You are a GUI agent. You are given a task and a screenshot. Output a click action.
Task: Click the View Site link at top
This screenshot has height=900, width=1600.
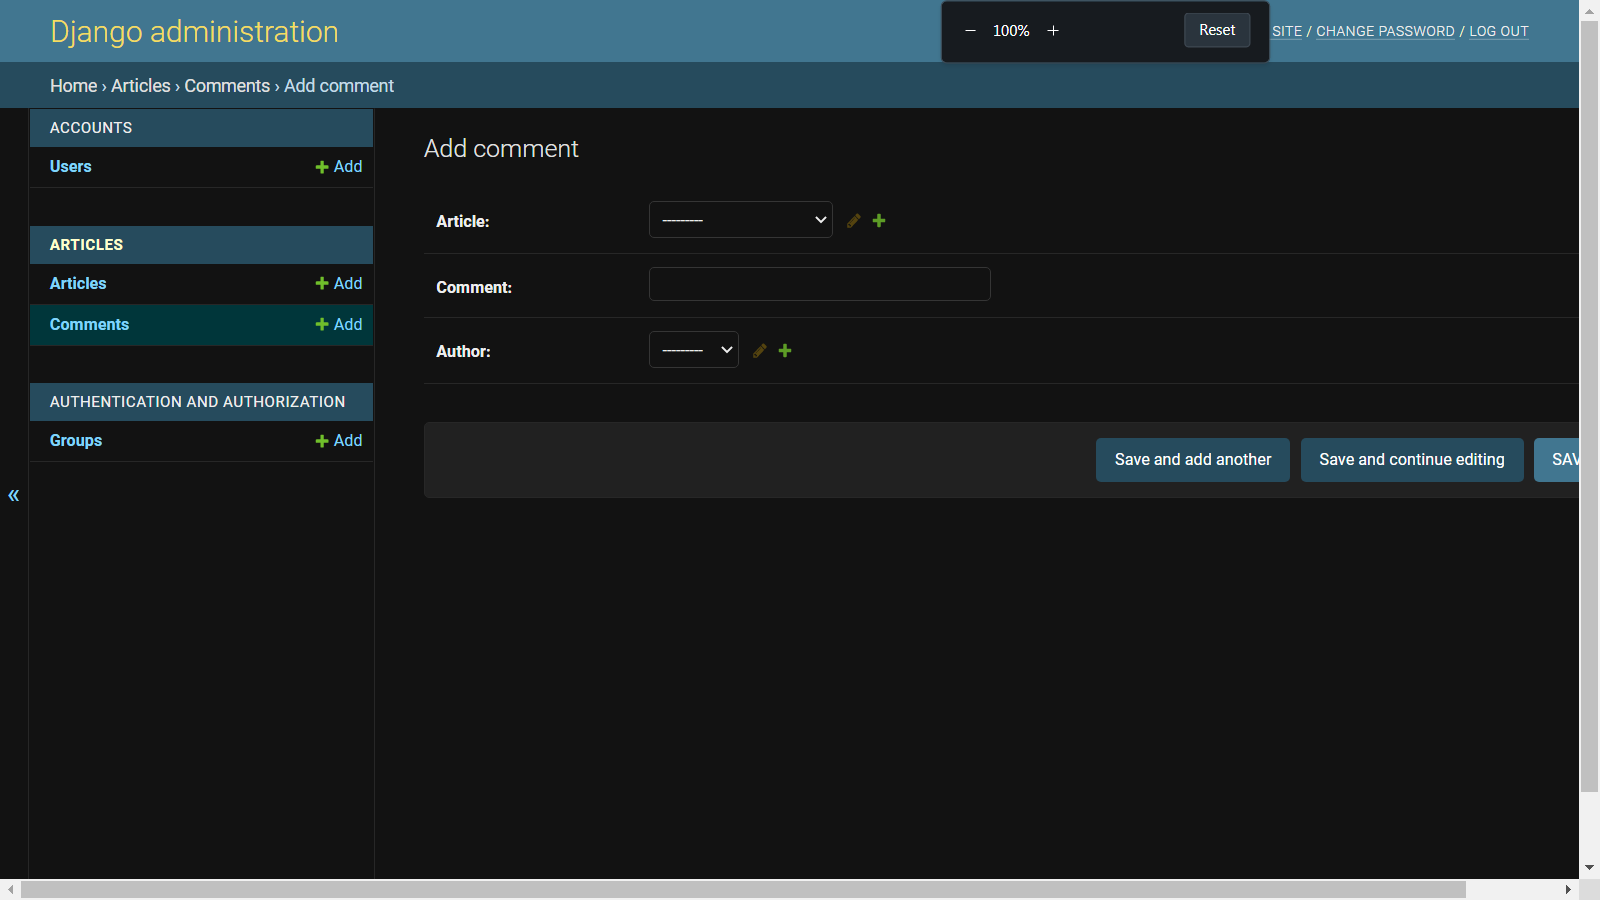(x=1286, y=31)
